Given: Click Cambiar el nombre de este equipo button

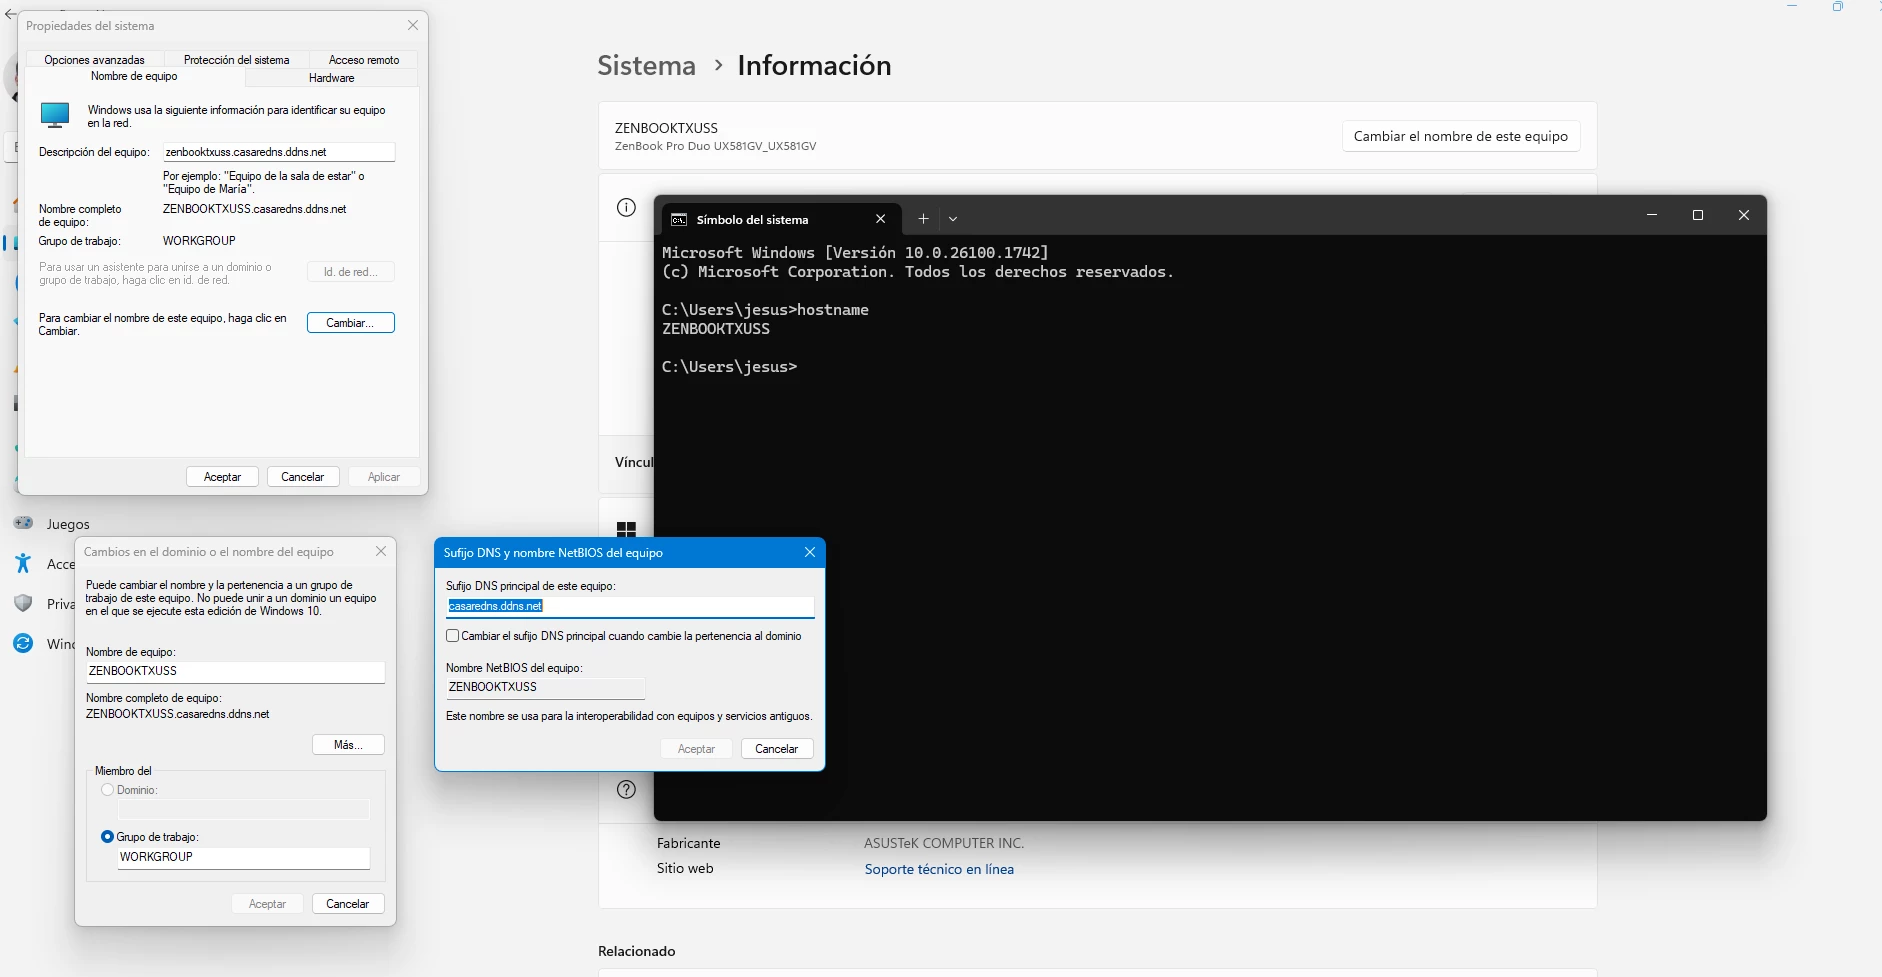Looking at the screenshot, I should coord(1461,136).
